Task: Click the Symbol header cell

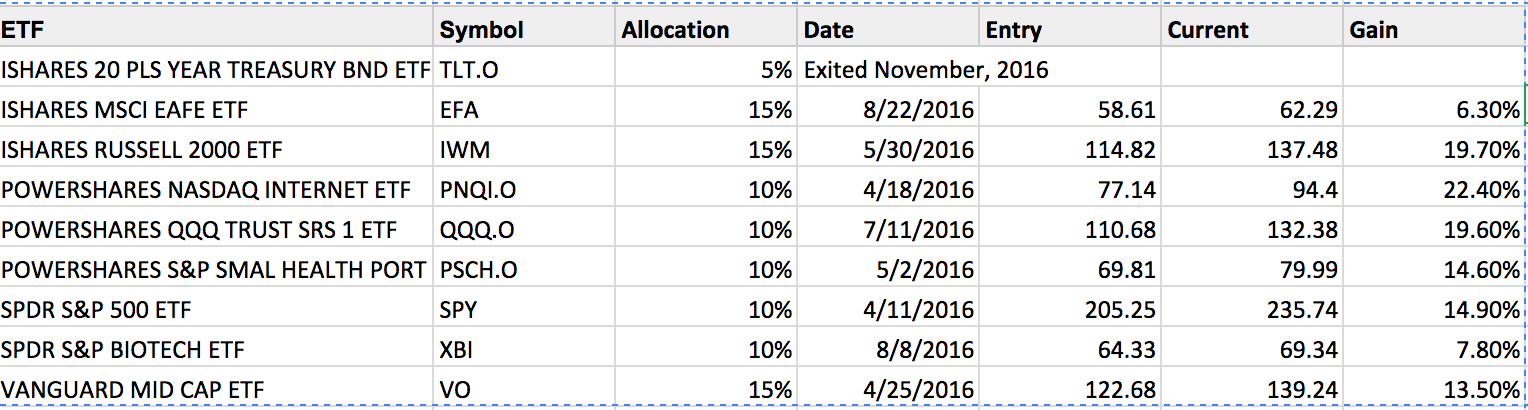Action: click(x=526, y=29)
